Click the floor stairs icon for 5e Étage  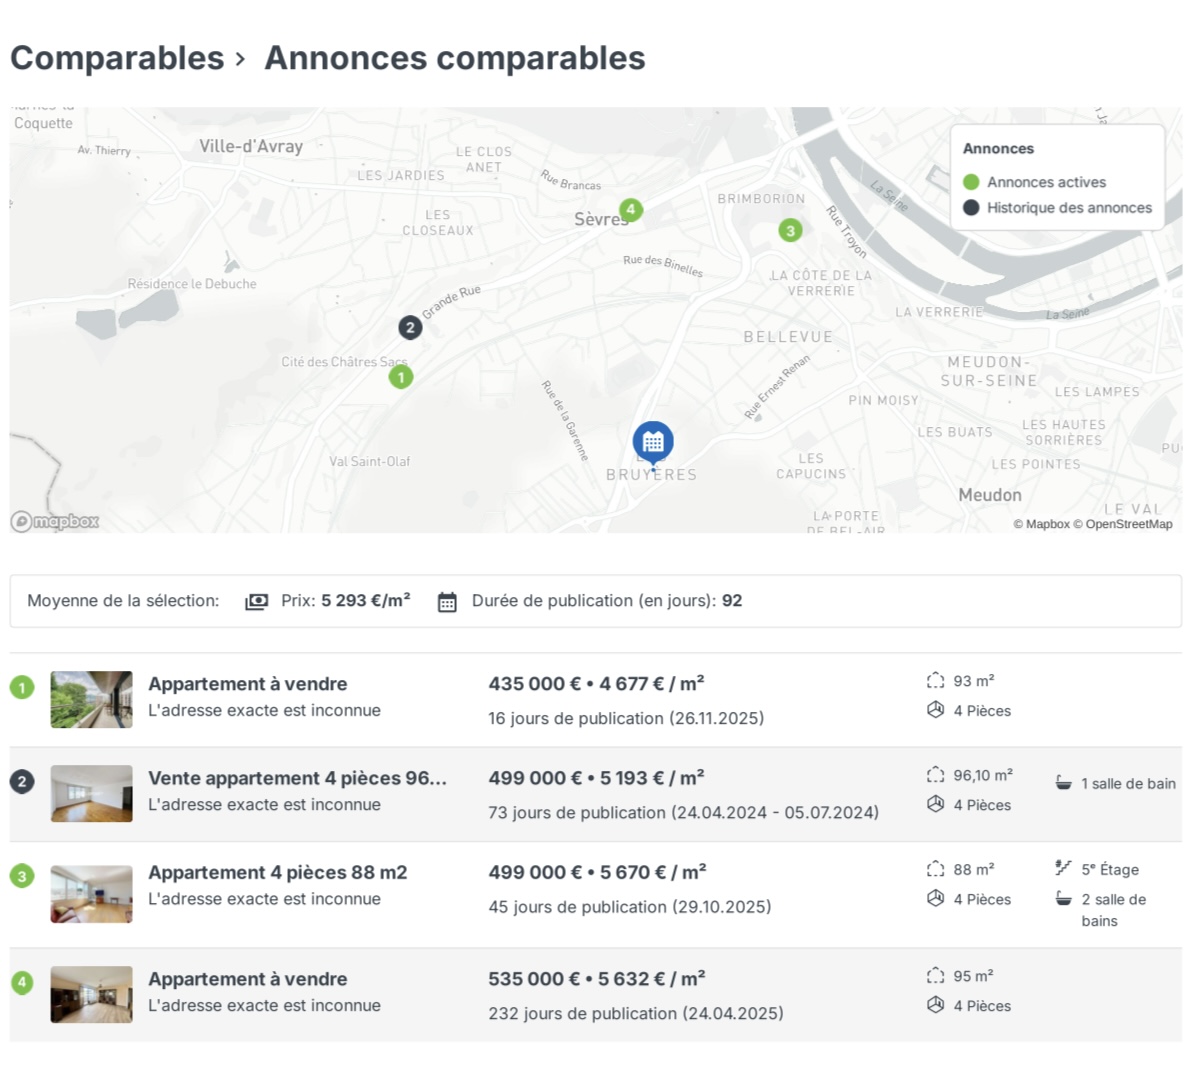pos(1063,868)
